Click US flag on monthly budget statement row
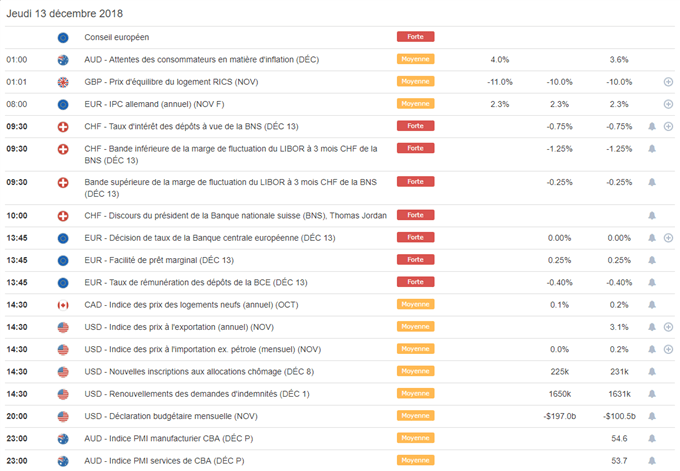The image size is (680, 471). click(x=63, y=417)
